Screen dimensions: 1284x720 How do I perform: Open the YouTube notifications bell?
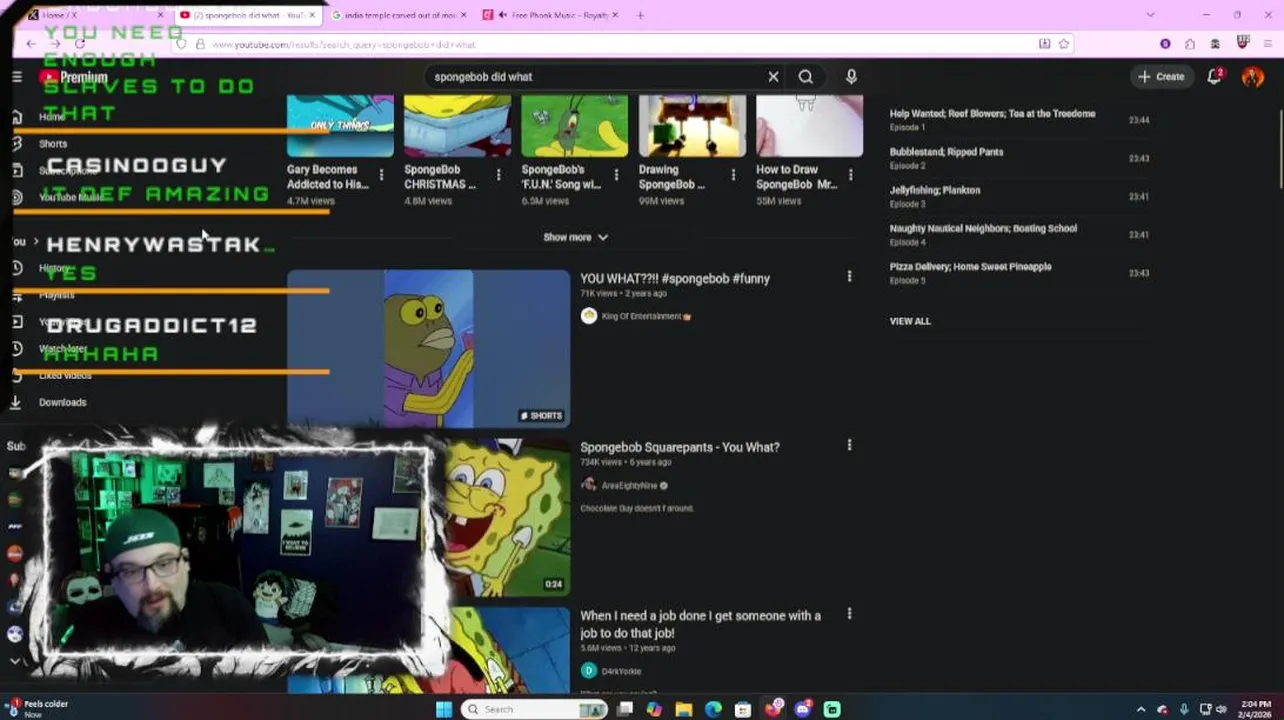[x=1214, y=77]
